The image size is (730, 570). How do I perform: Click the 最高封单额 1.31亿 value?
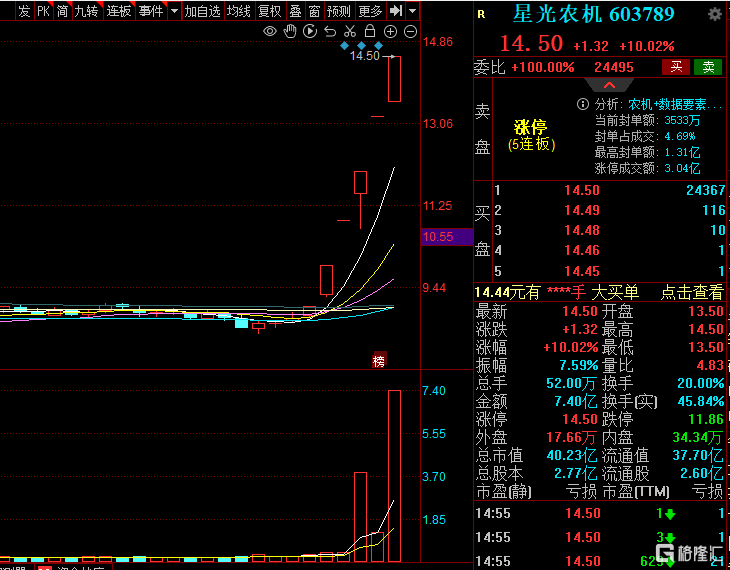(682, 152)
